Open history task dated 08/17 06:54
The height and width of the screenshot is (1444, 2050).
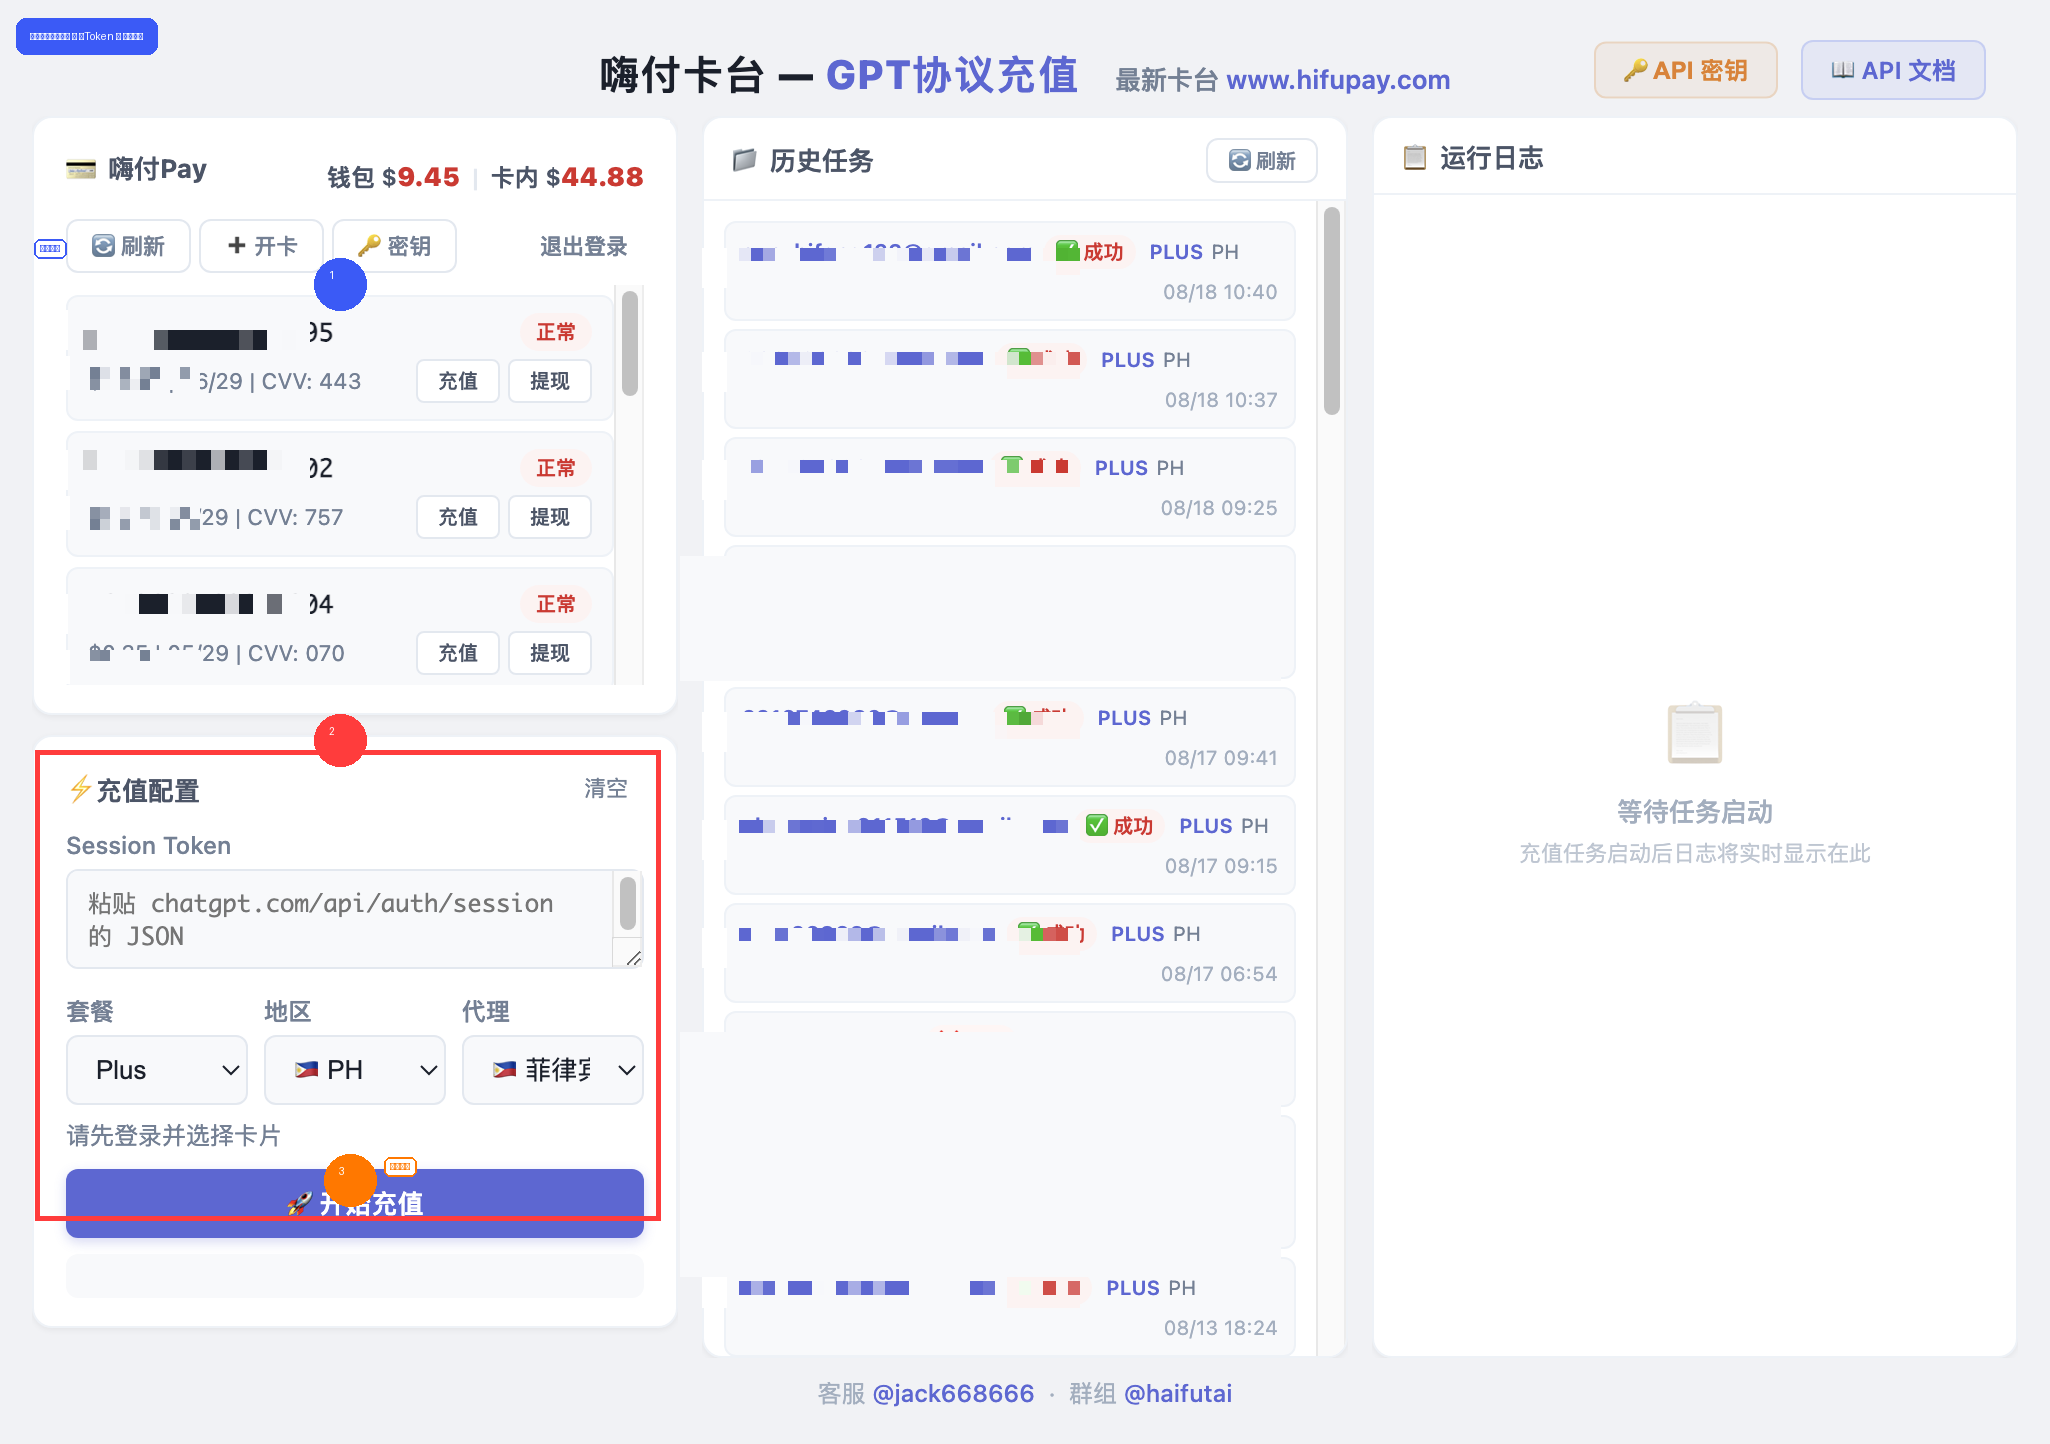coord(1010,953)
